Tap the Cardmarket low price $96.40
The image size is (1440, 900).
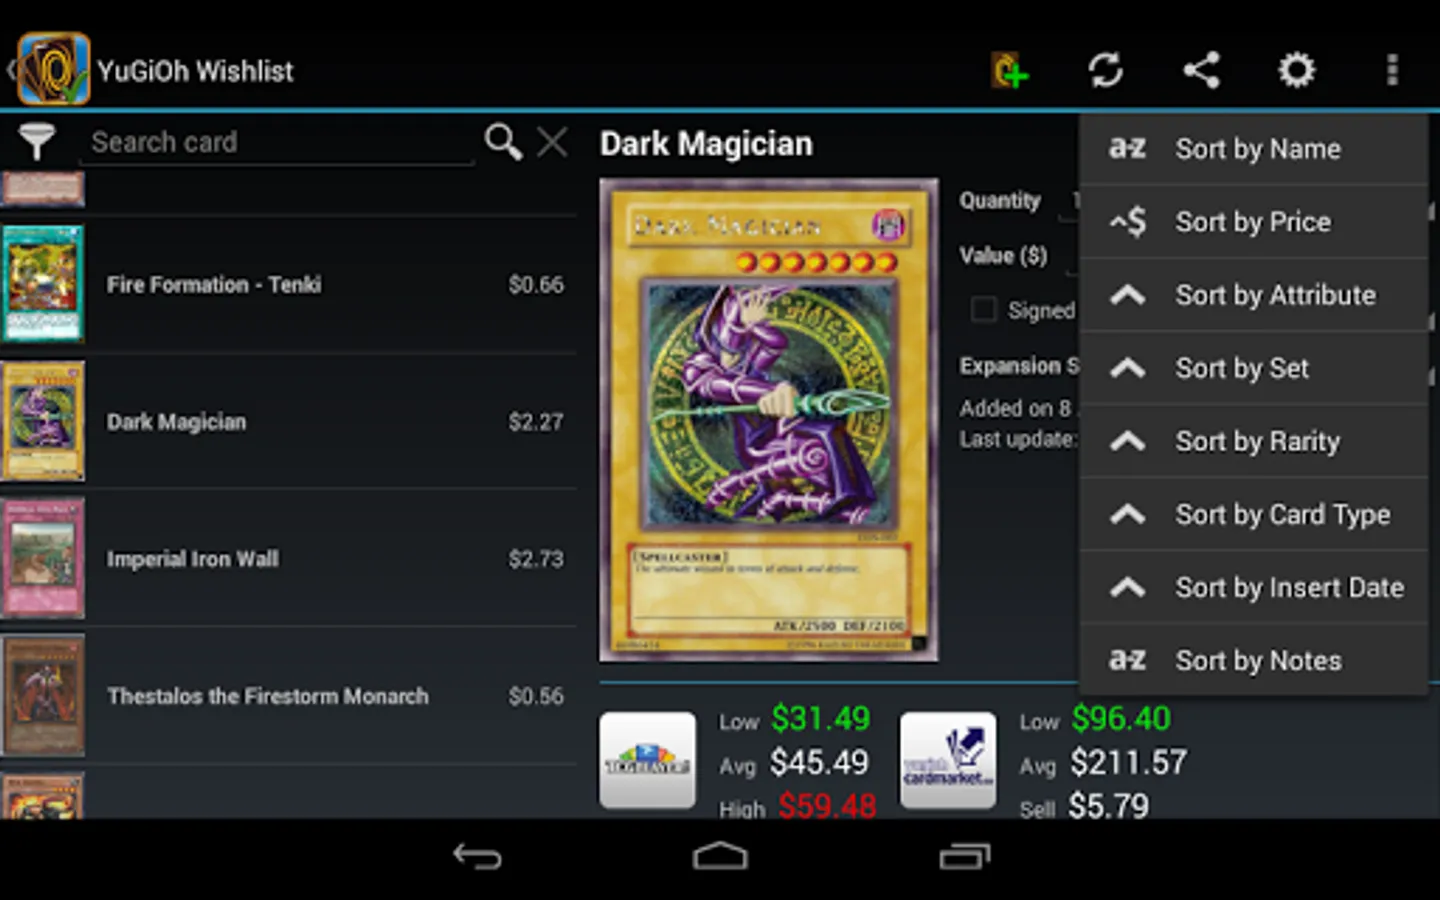(1121, 719)
